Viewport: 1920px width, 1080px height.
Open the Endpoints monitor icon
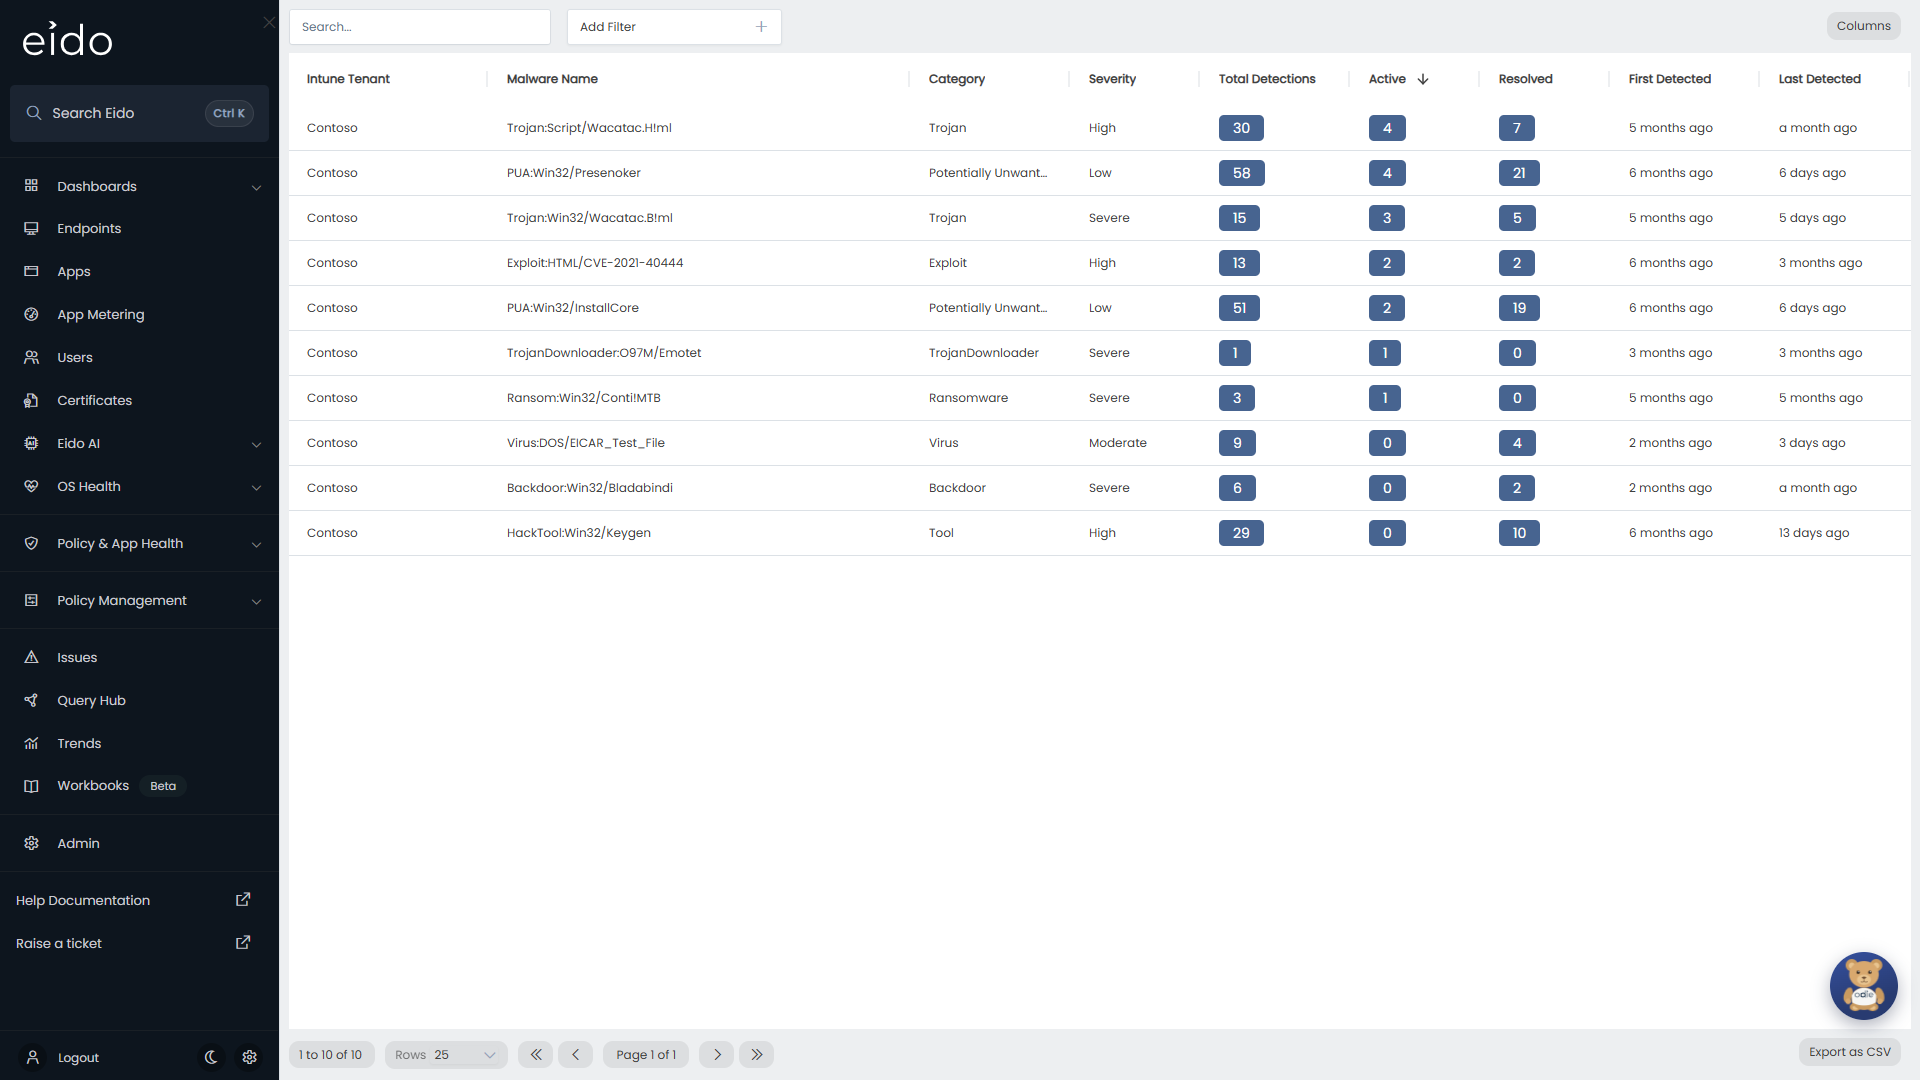(31, 228)
